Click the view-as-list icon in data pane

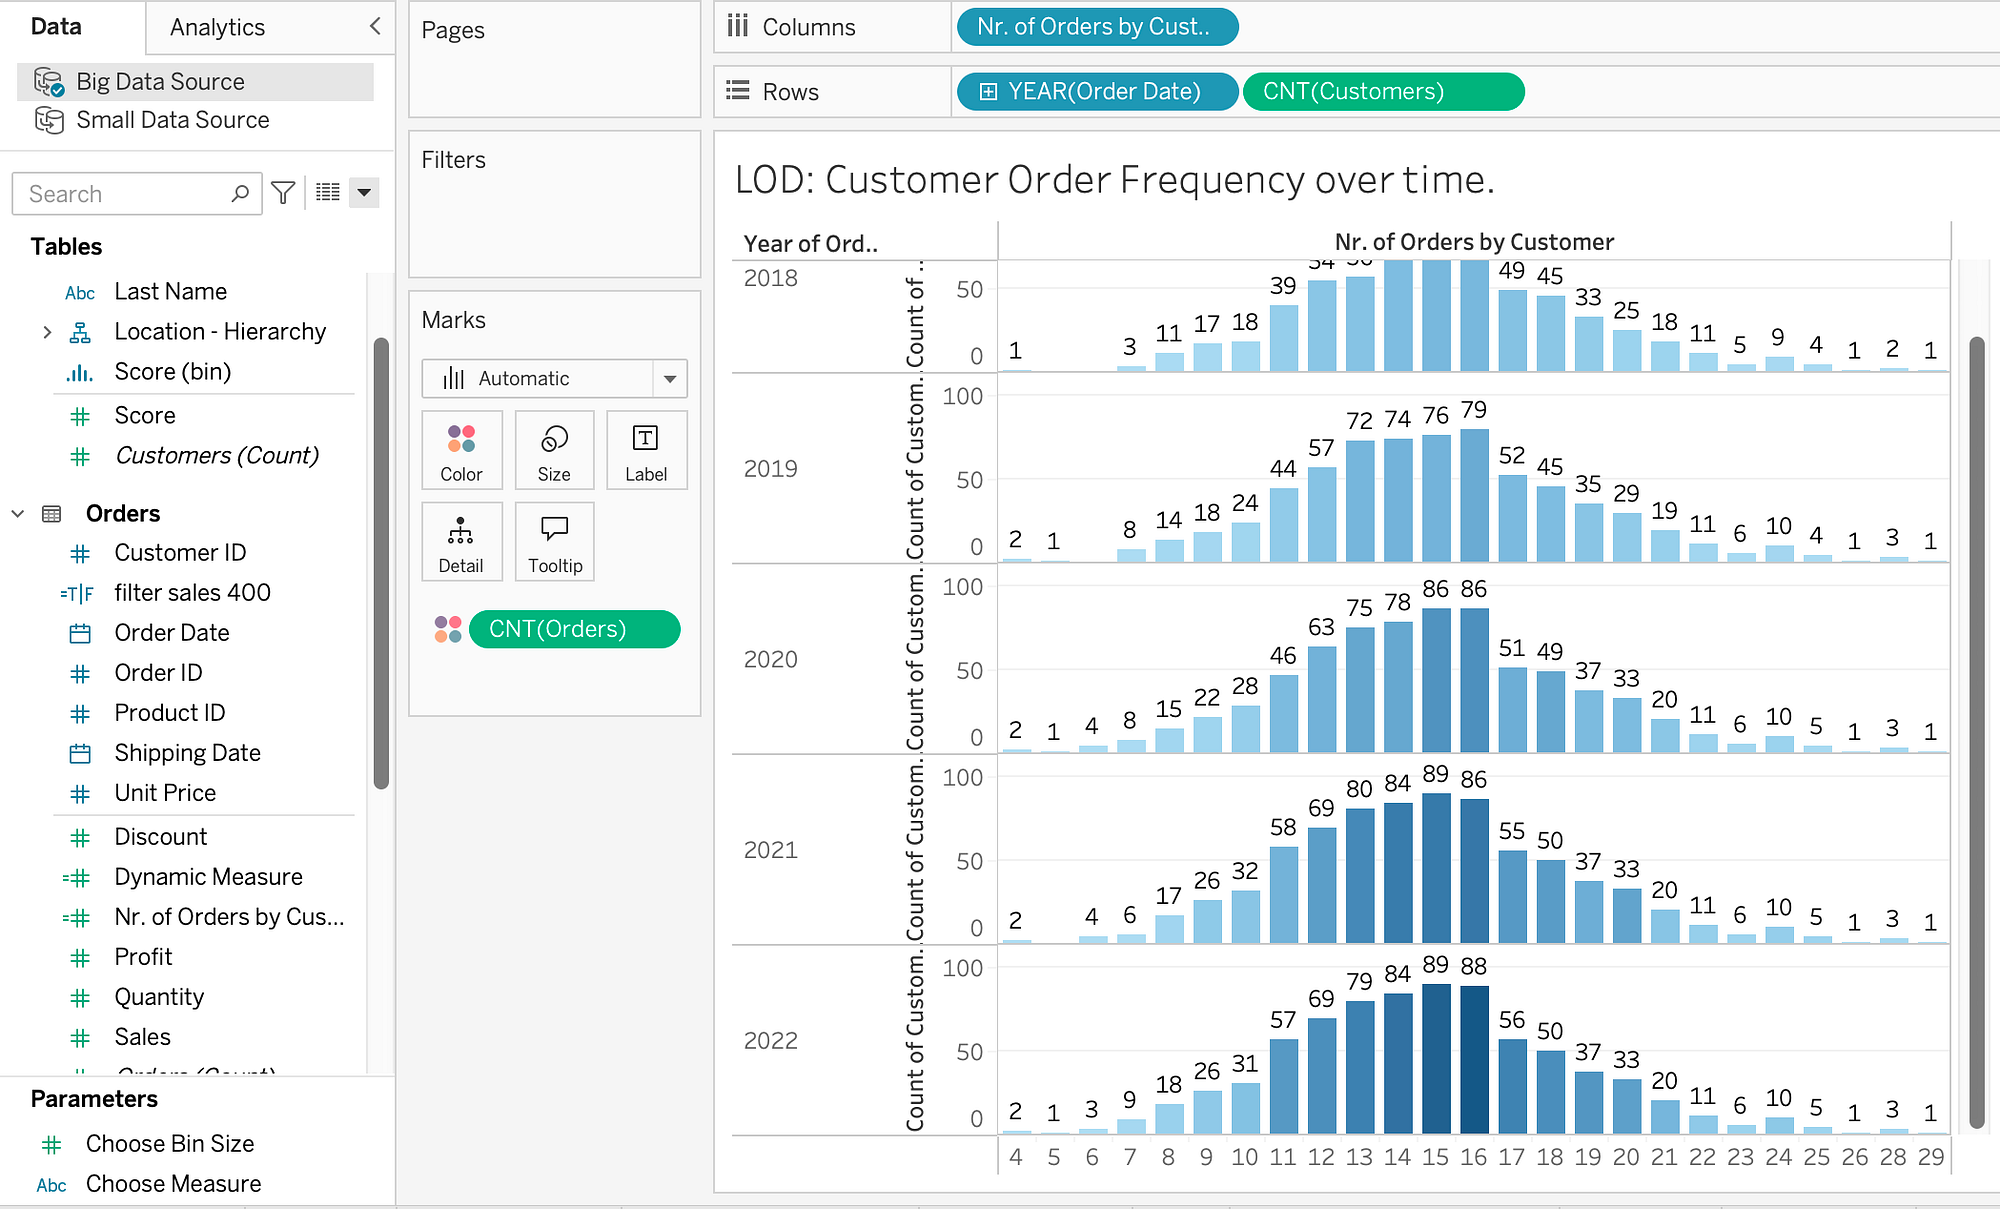coord(328,193)
